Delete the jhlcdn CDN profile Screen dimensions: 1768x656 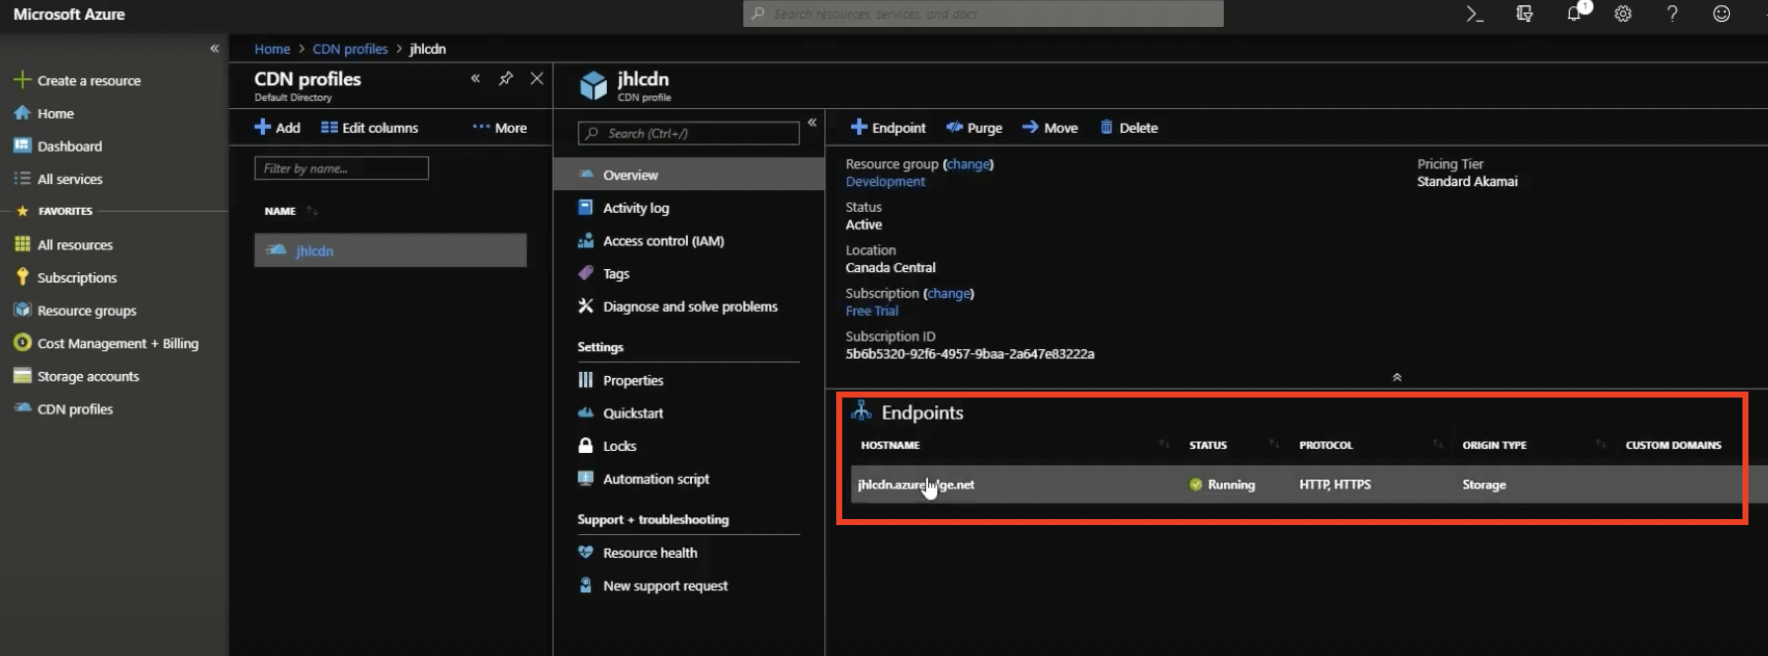(1129, 128)
